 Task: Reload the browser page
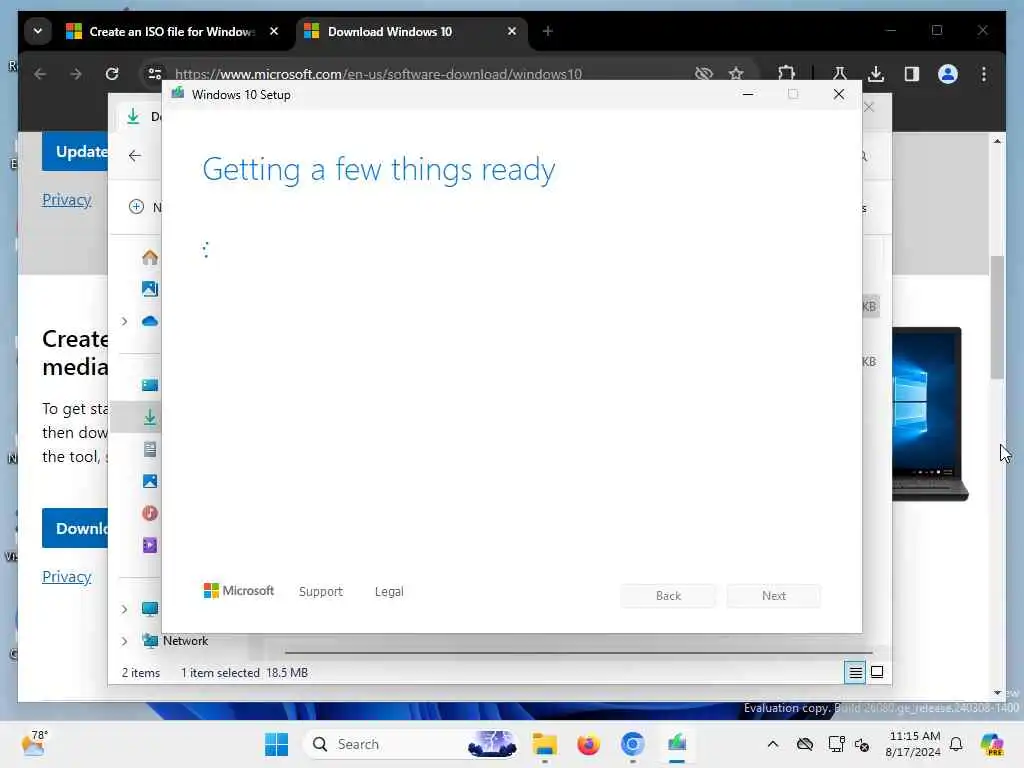tap(112, 74)
